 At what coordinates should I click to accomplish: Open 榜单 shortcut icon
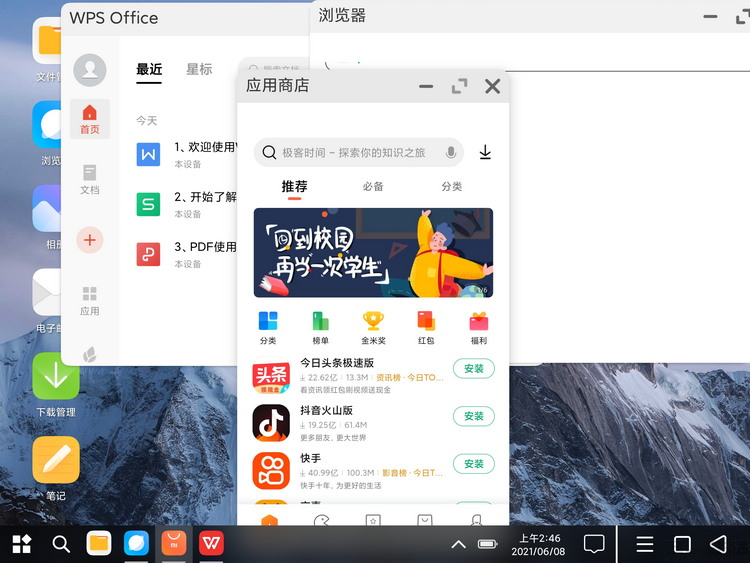tap(320, 328)
